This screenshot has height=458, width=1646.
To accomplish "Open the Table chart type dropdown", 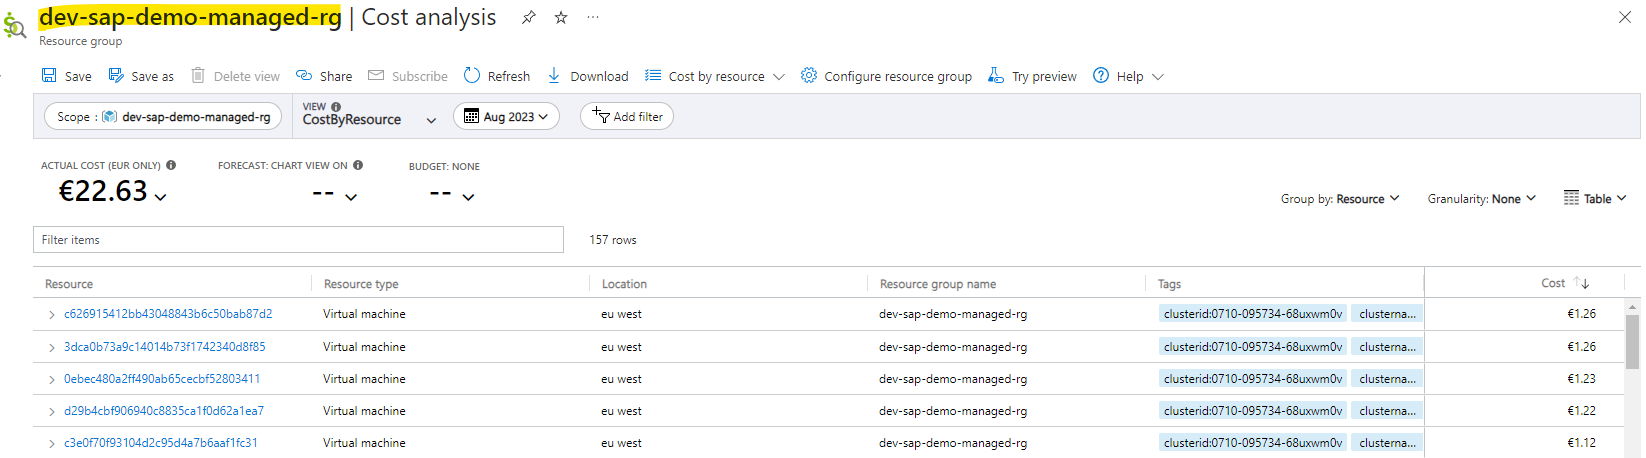I will [1595, 199].
